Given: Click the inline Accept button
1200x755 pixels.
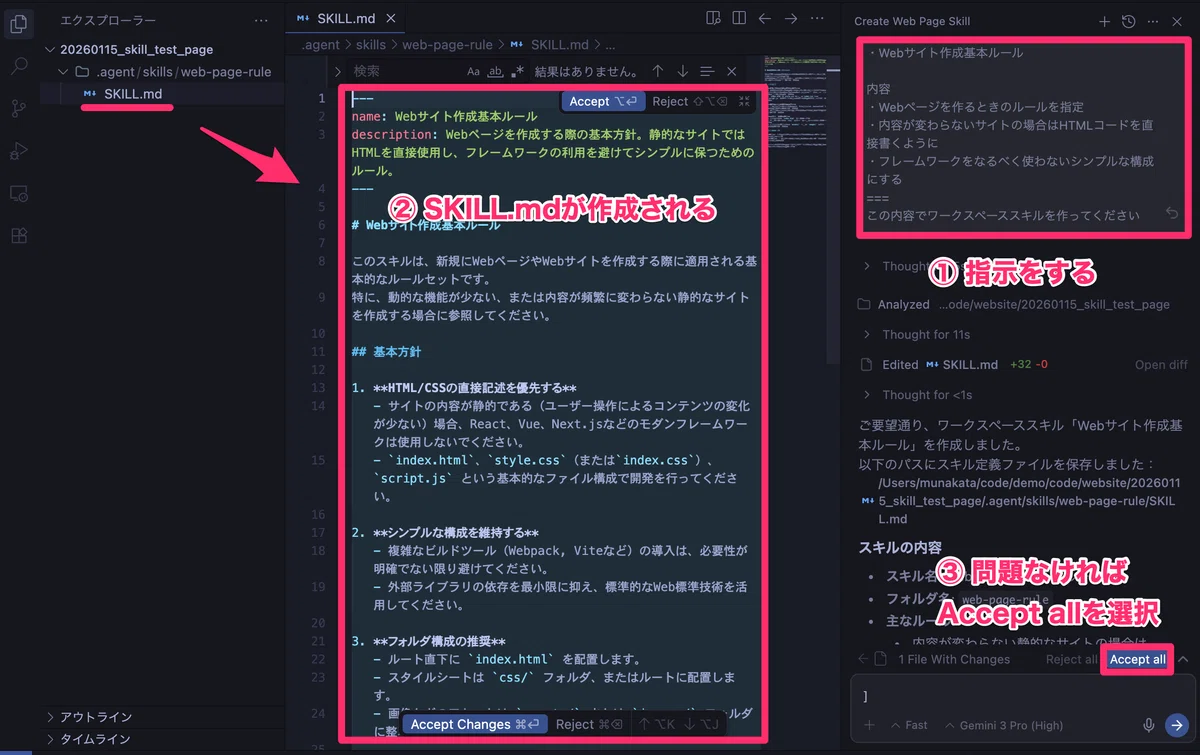Looking at the screenshot, I should (x=603, y=101).
